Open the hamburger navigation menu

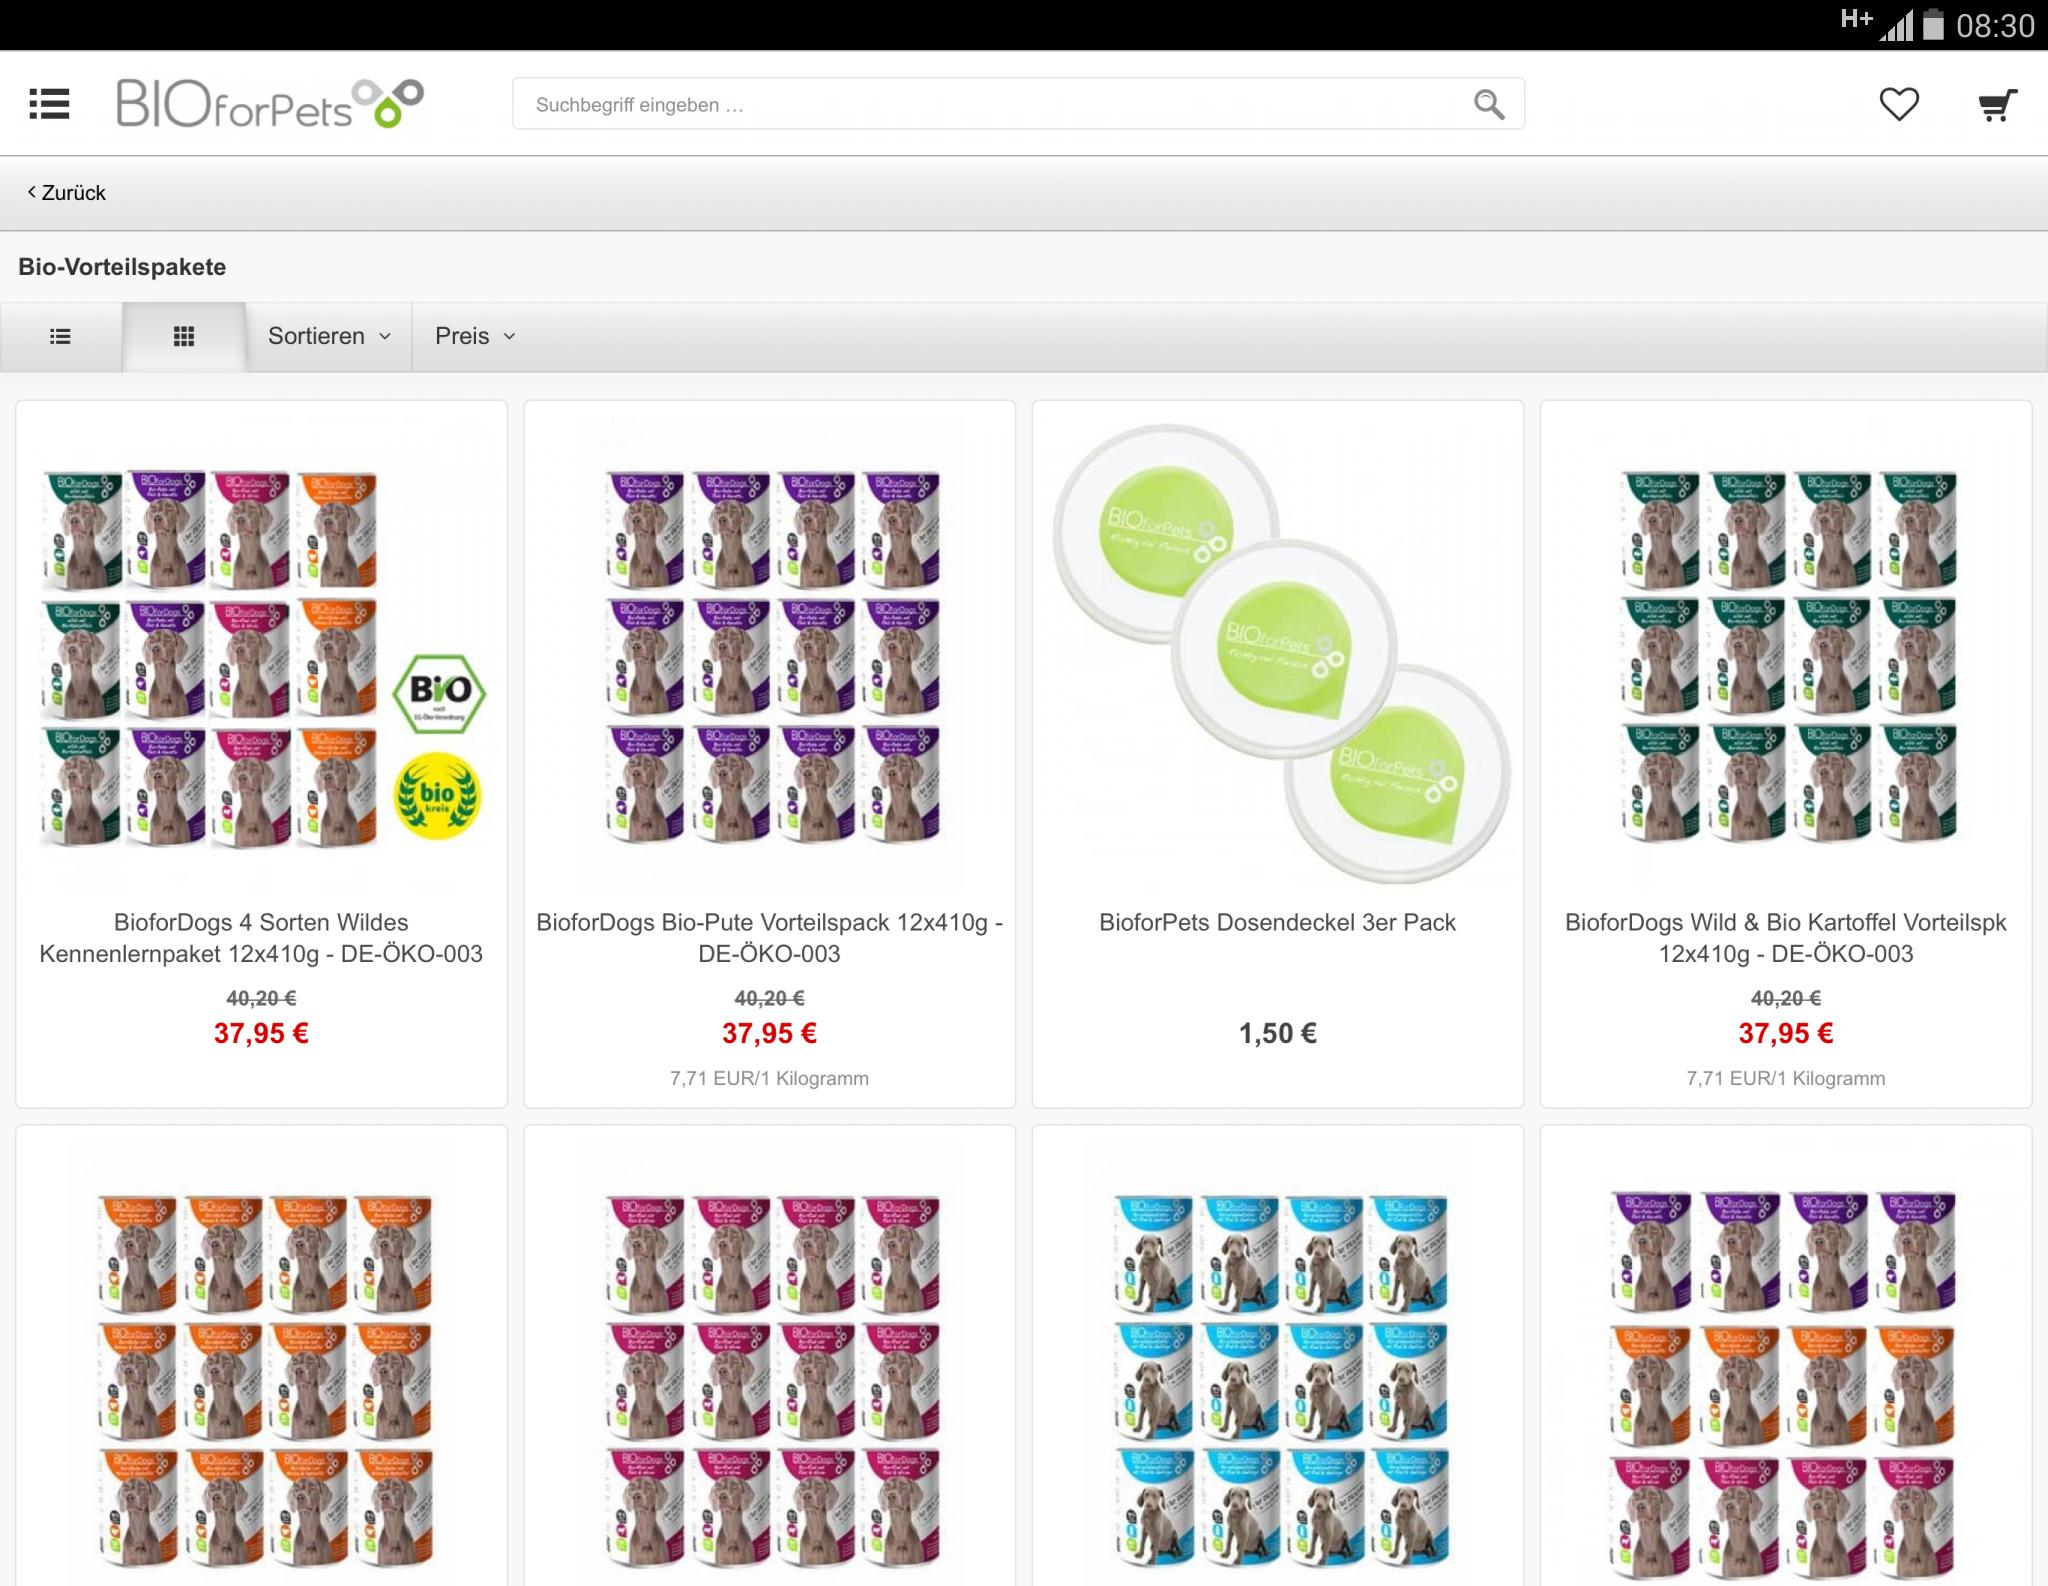coord(49,104)
